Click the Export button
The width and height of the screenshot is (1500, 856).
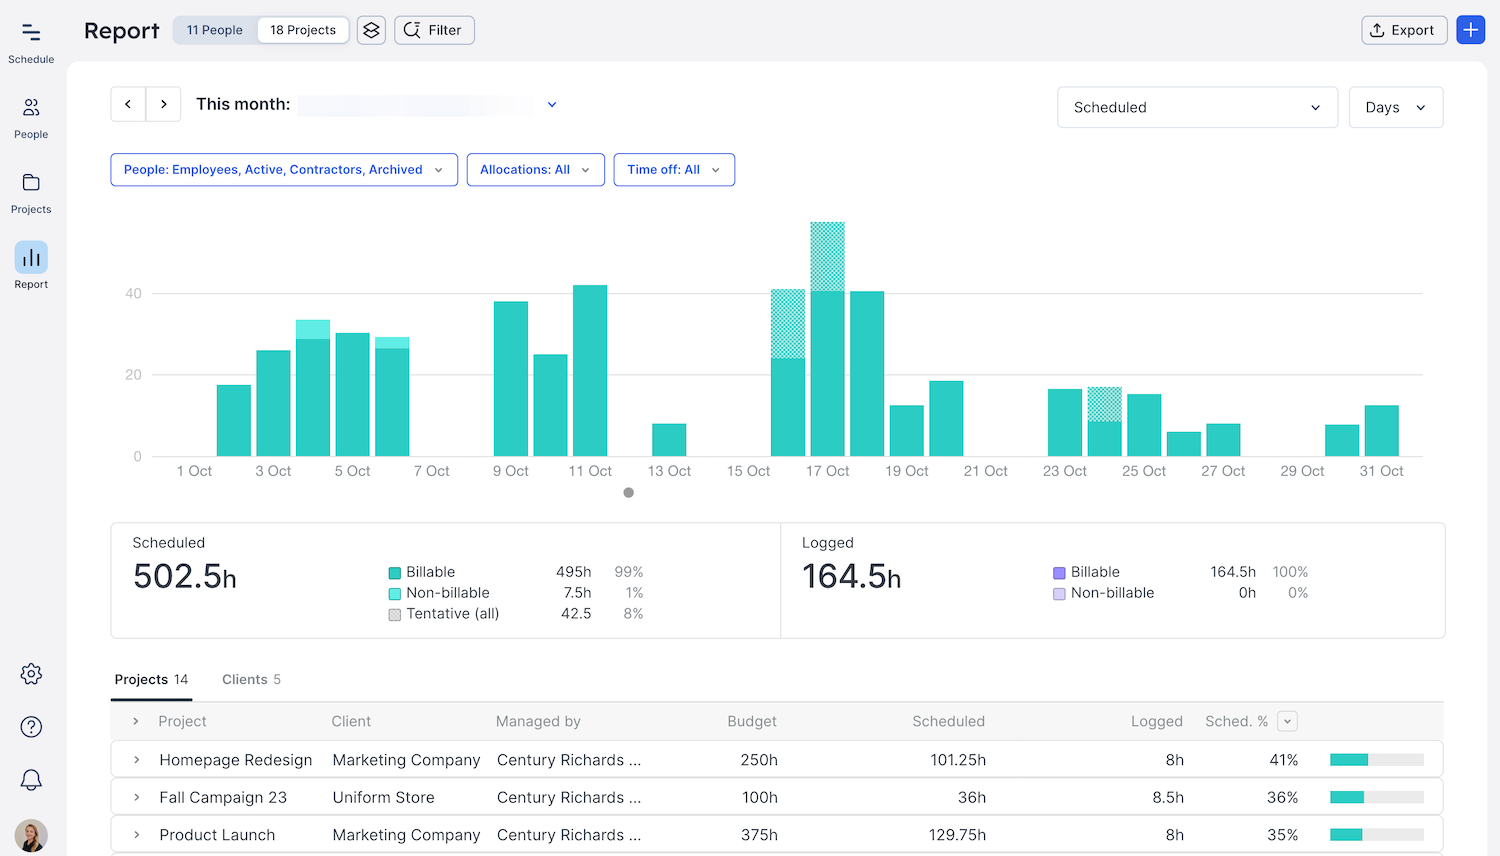1404,30
